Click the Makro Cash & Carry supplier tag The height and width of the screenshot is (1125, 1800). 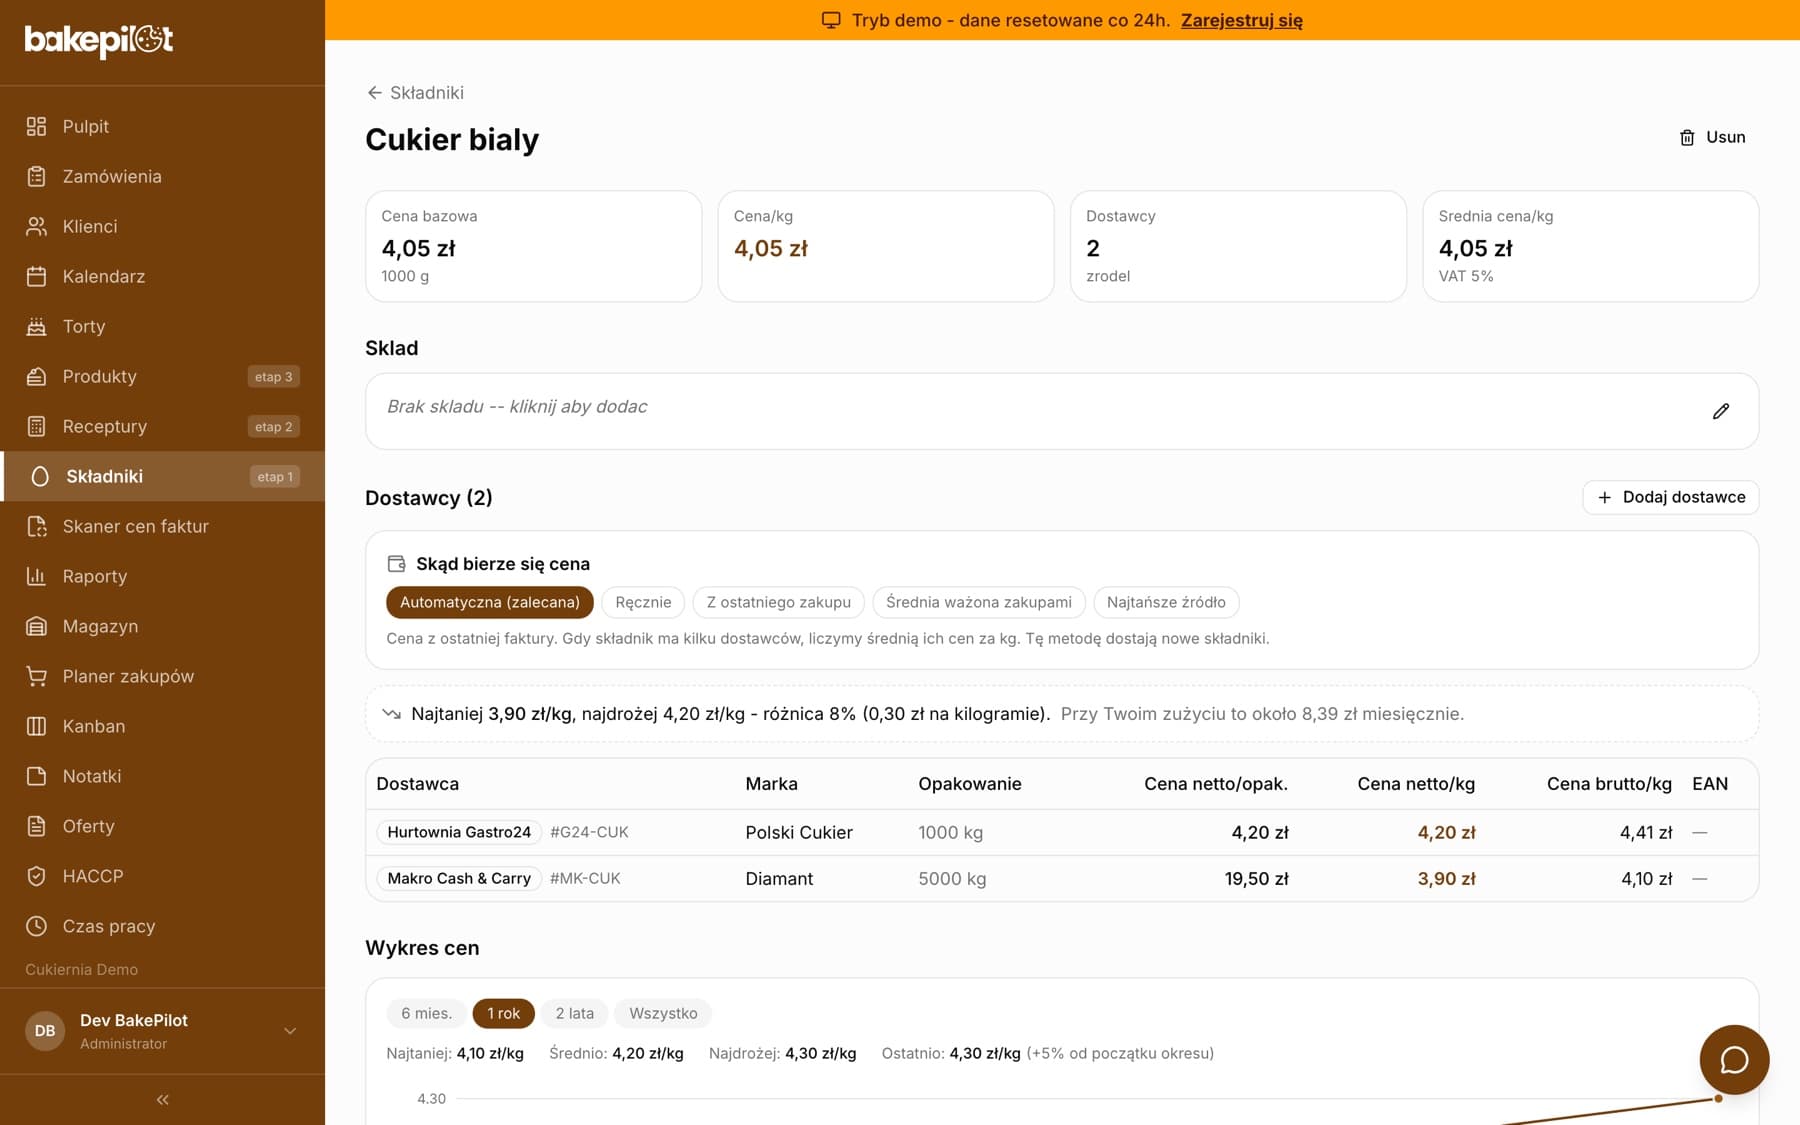pos(459,878)
